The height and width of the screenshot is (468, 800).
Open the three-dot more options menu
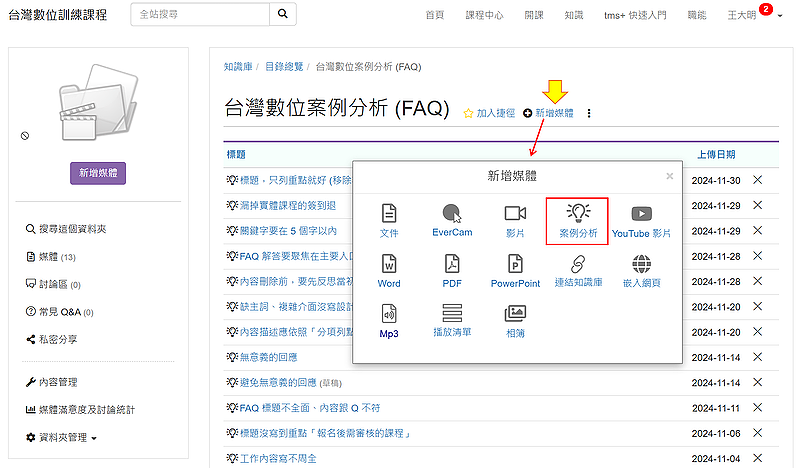589,114
